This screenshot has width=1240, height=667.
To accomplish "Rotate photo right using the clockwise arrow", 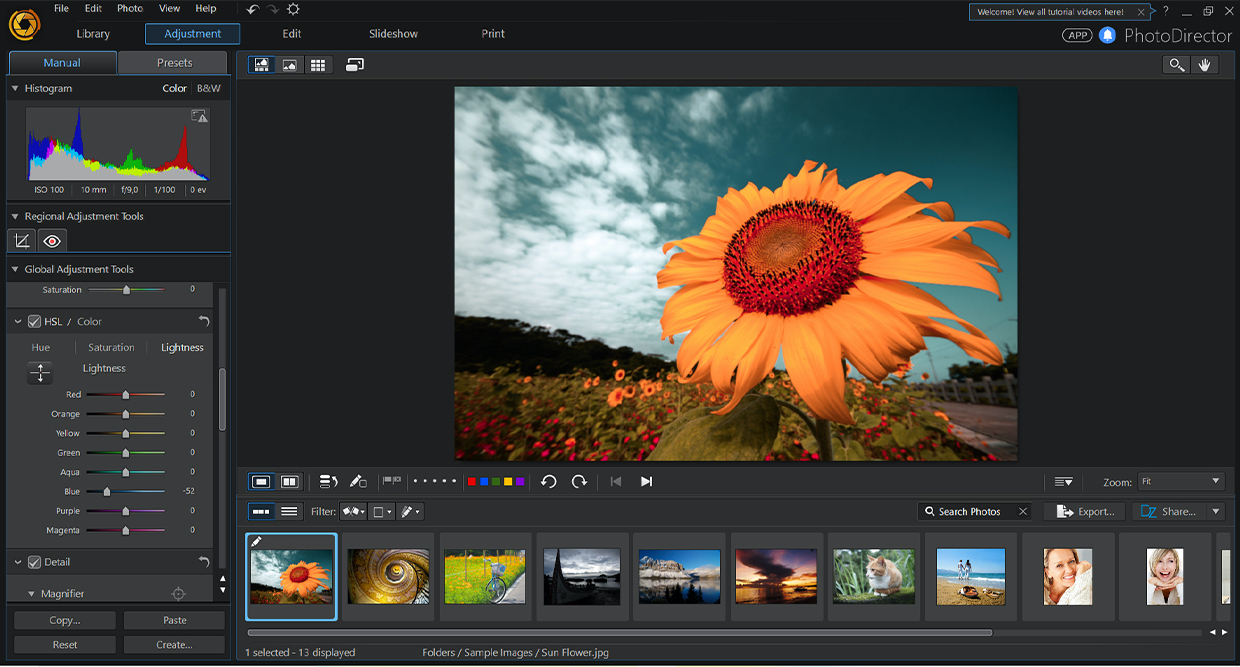I will tap(579, 482).
